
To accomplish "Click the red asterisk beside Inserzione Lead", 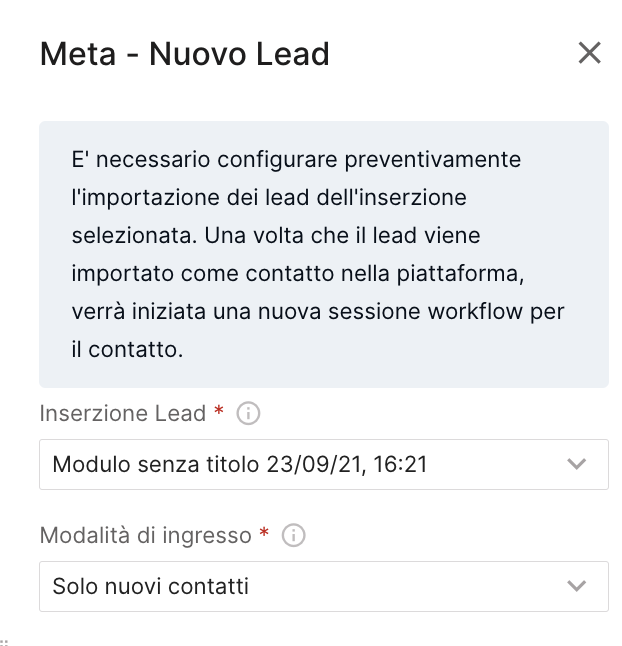I will click(219, 410).
